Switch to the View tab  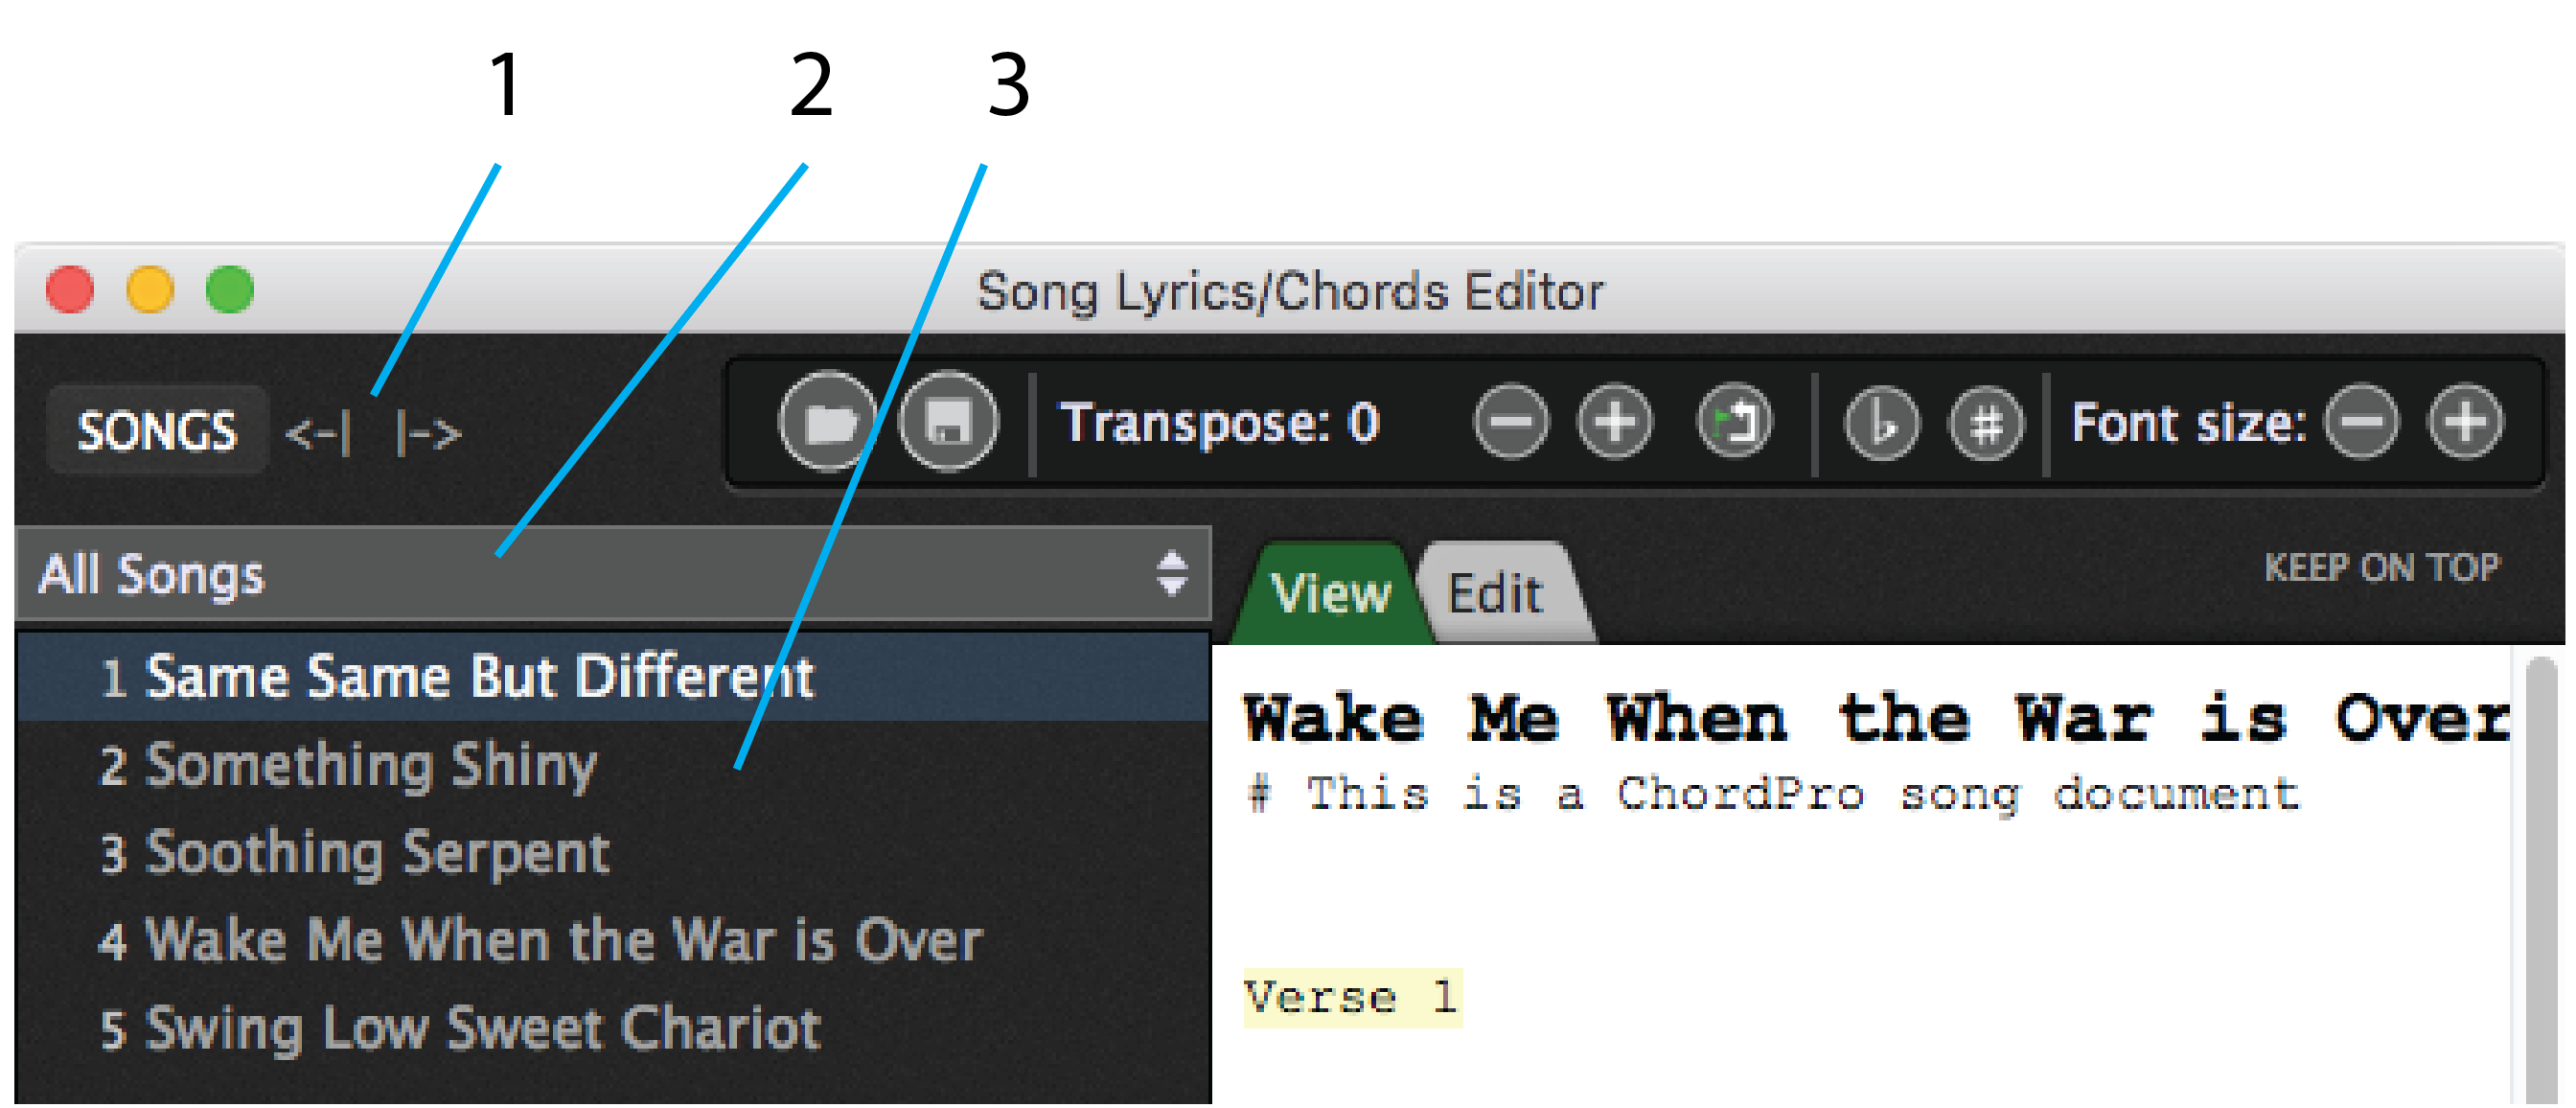[x=1330, y=593]
